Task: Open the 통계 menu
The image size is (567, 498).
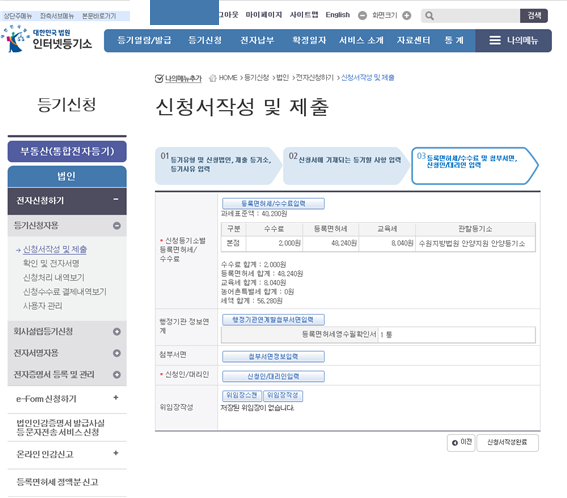Action: pos(454,40)
